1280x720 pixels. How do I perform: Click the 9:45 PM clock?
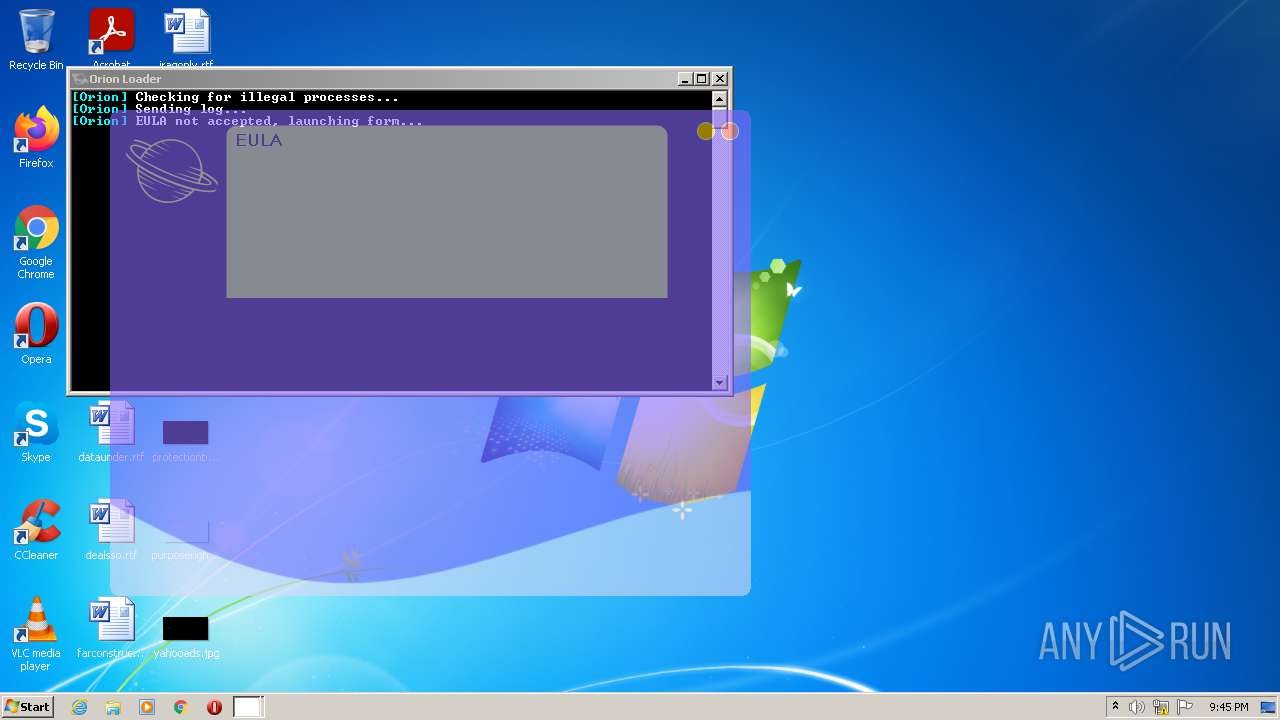pyautogui.click(x=1228, y=707)
